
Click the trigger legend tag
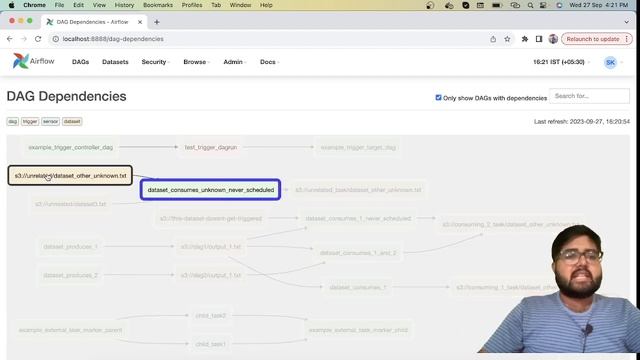tap(30, 122)
